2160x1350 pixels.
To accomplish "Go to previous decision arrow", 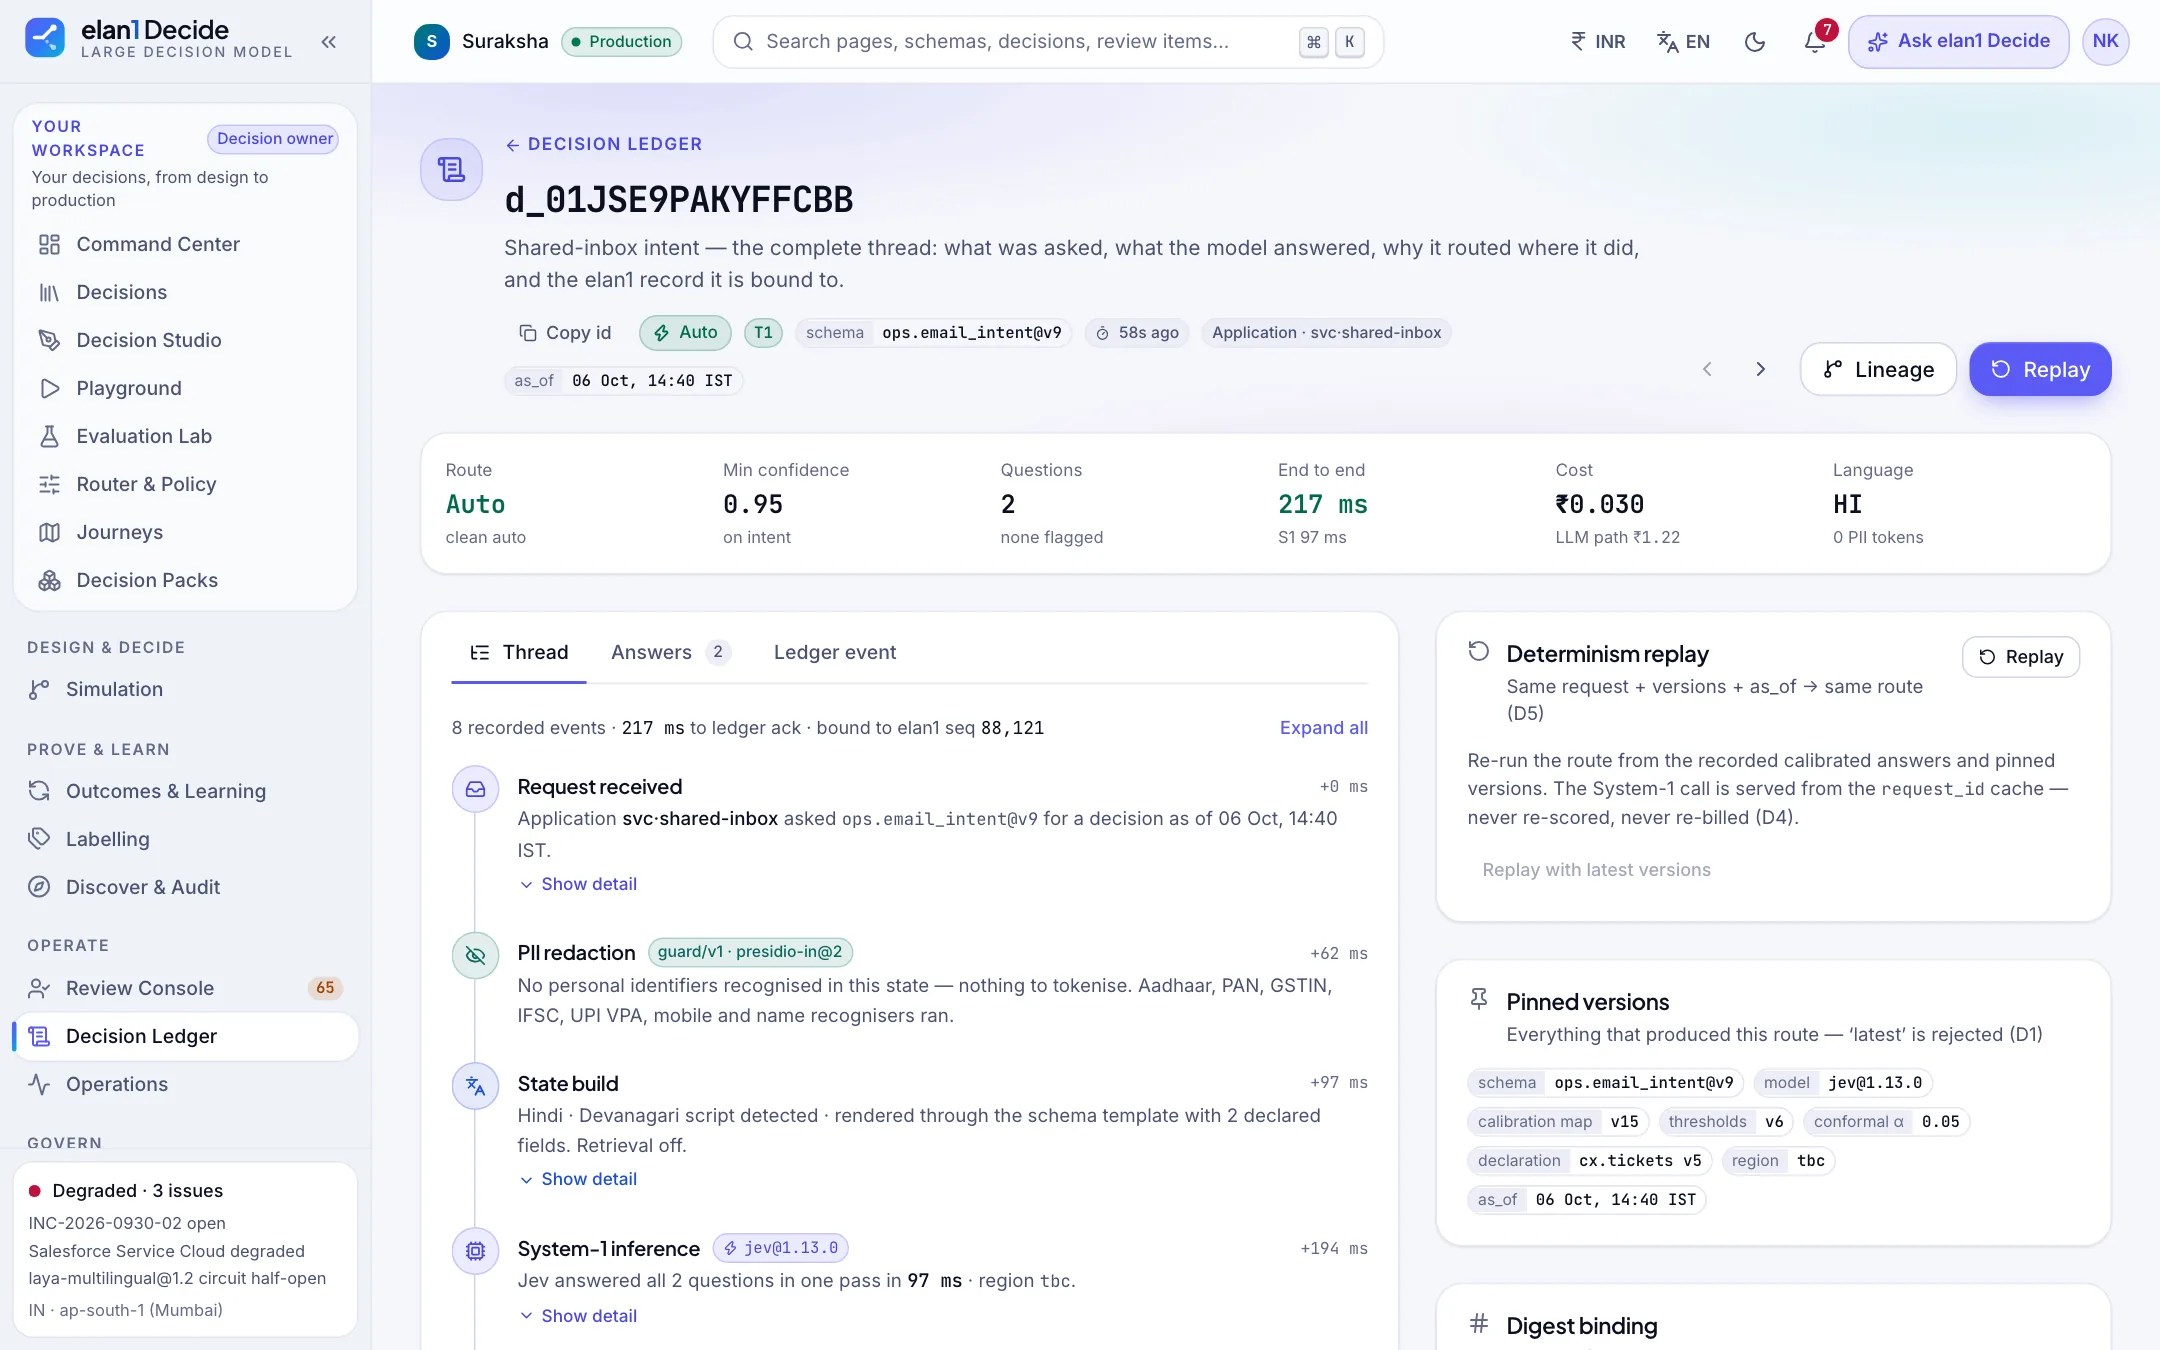I will 1707,370.
